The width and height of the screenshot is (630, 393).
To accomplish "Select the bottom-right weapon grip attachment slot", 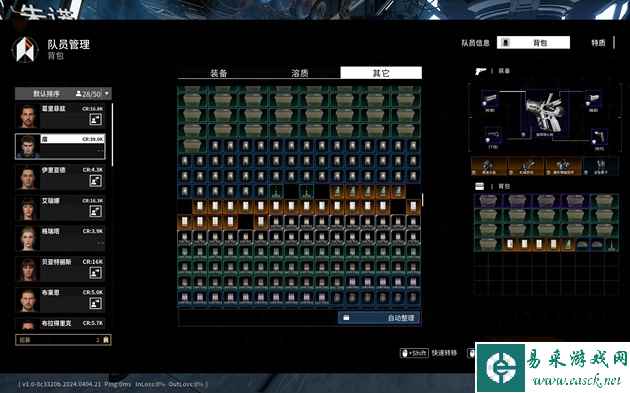I will tap(599, 139).
